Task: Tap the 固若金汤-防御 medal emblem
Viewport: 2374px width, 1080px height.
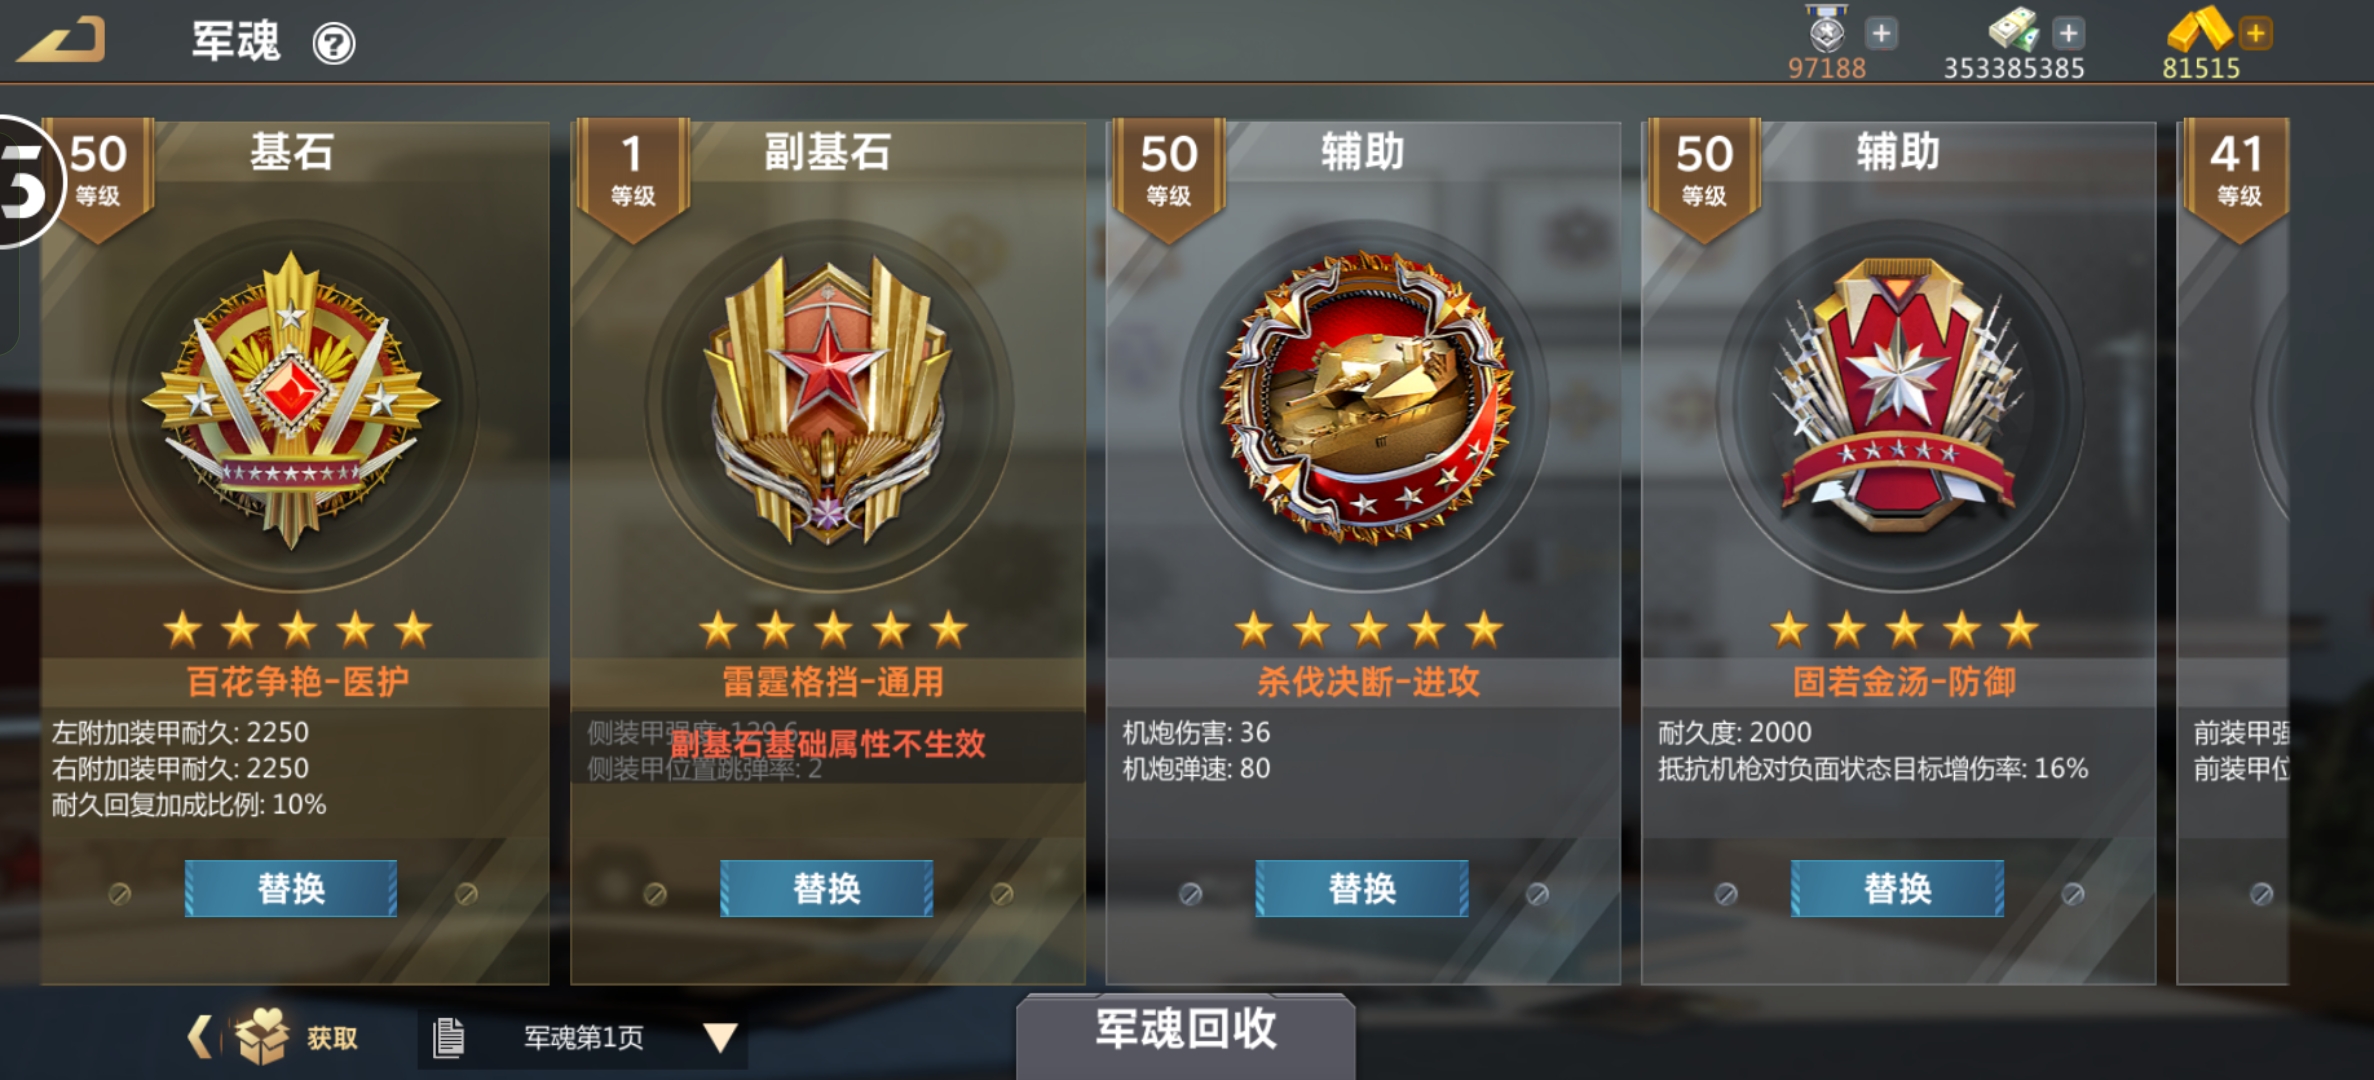Action: (x=1899, y=395)
